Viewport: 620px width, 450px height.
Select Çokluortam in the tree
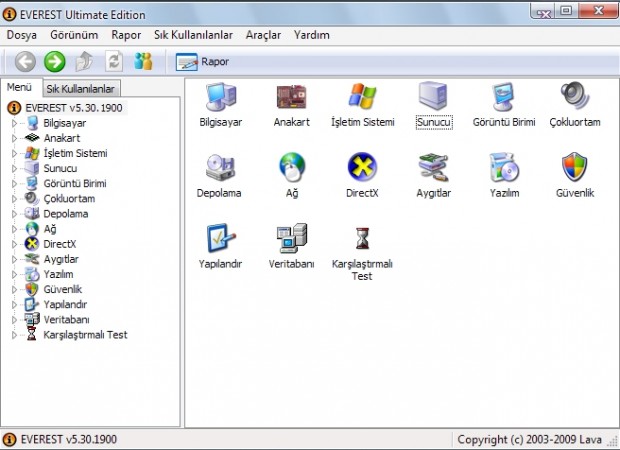[x=69, y=199]
